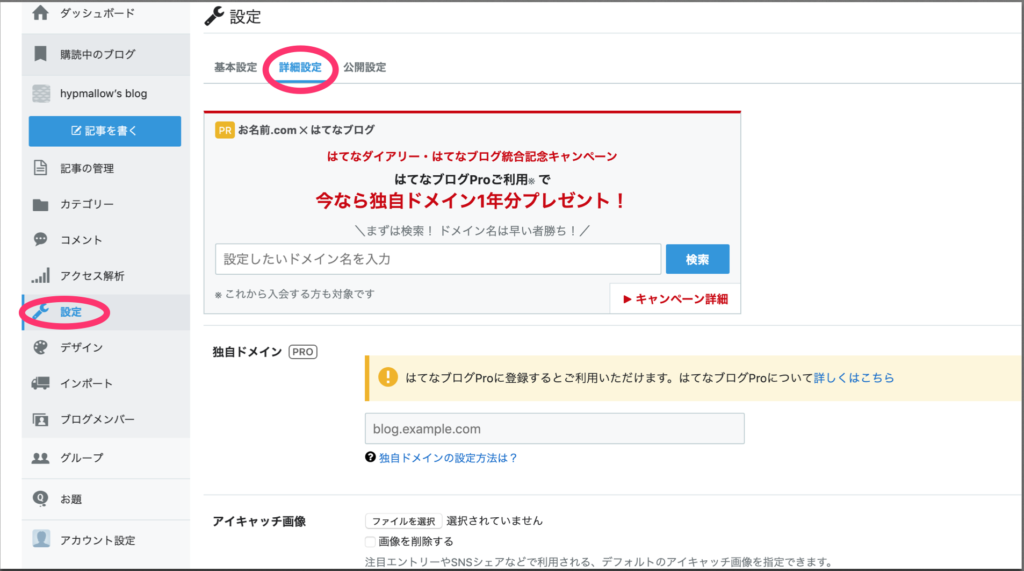The height and width of the screenshot is (571, 1024).
Task: Click the ファイルを選択 file chooser button
Action: coord(403,521)
